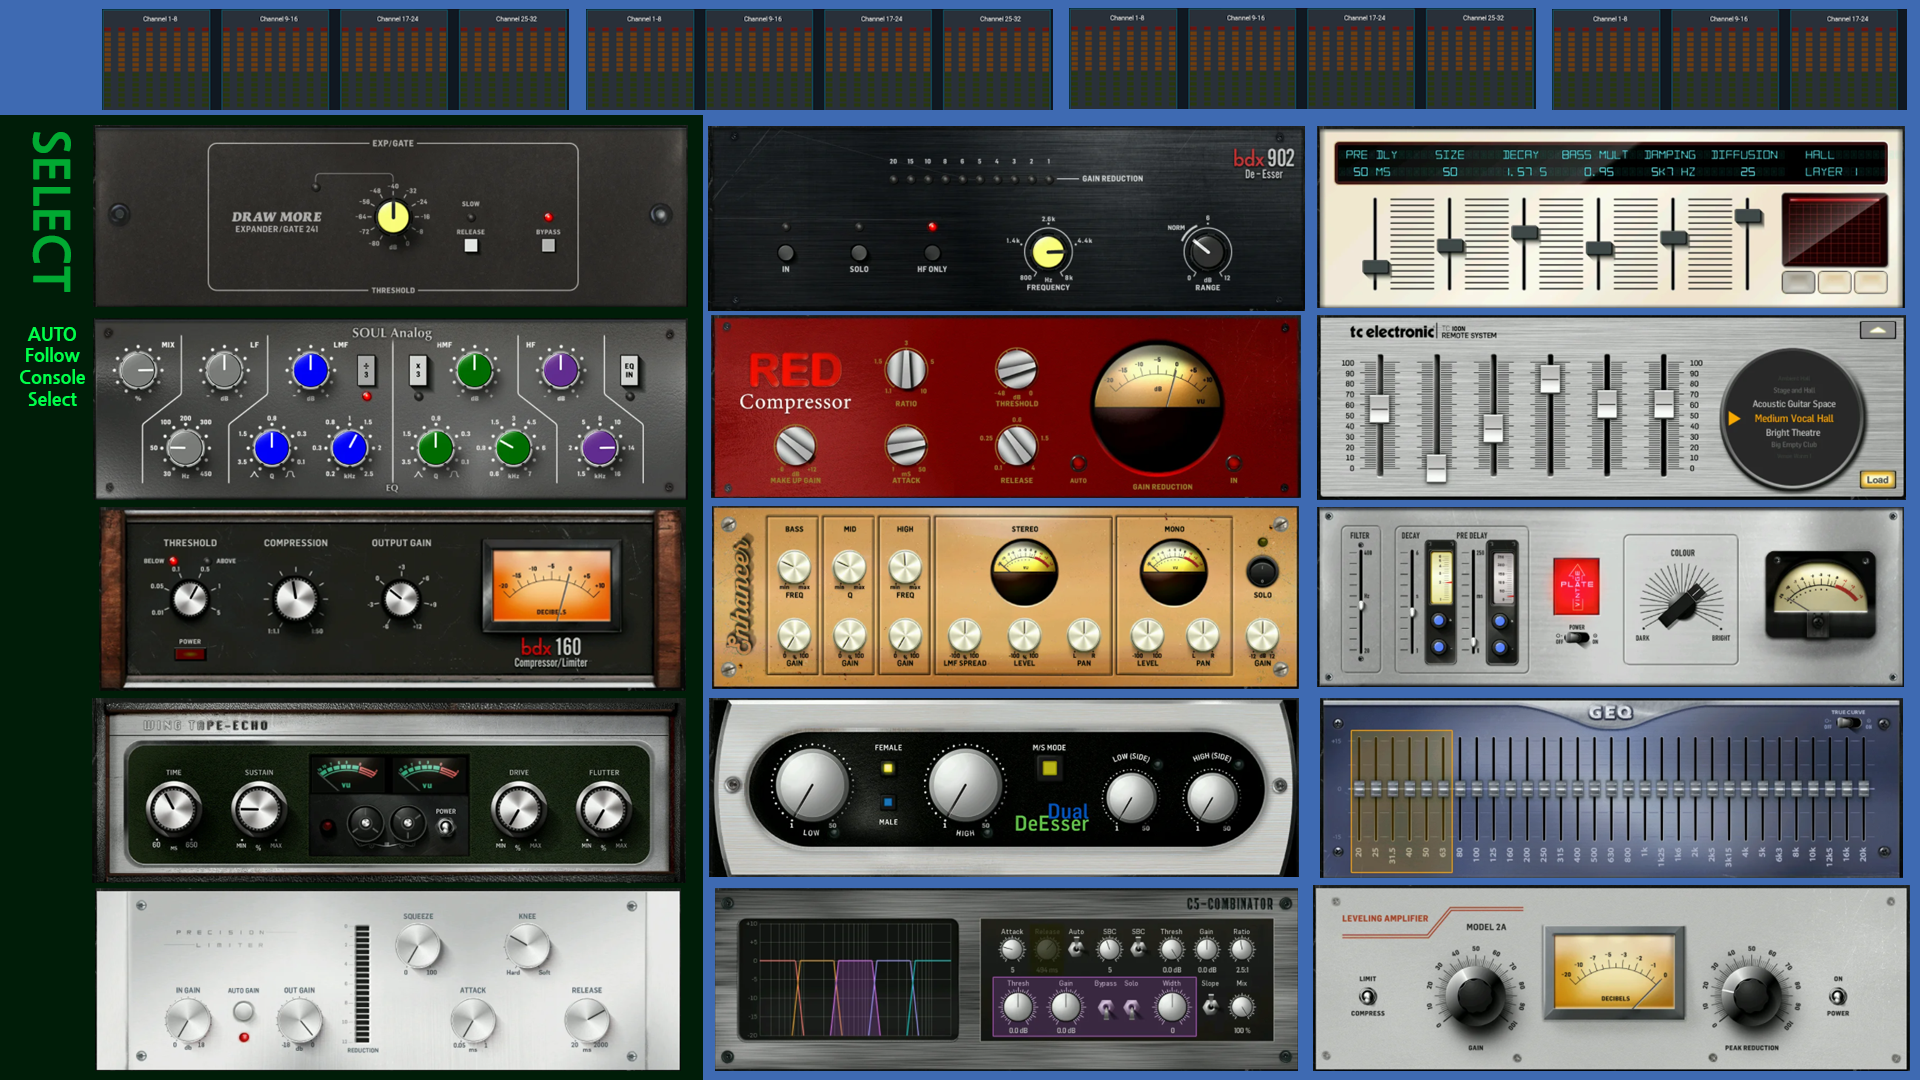
Task: Toggle the SOLO button on bdx 902 De-Esser
Action: coord(859,253)
